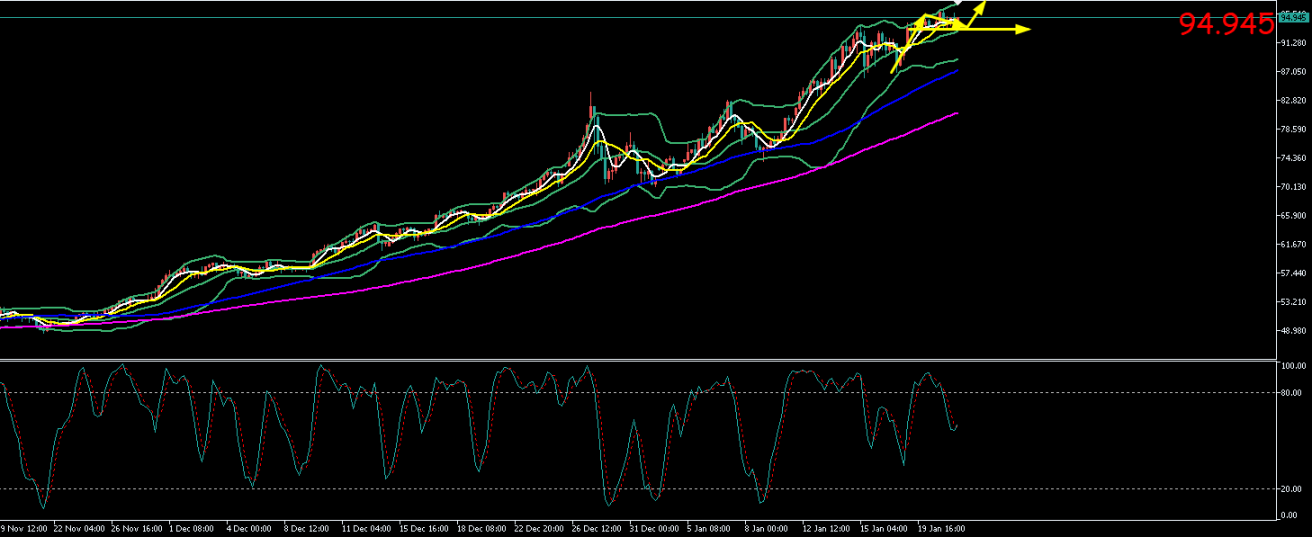Click the 26 Dec 12:00 time label

point(596,528)
